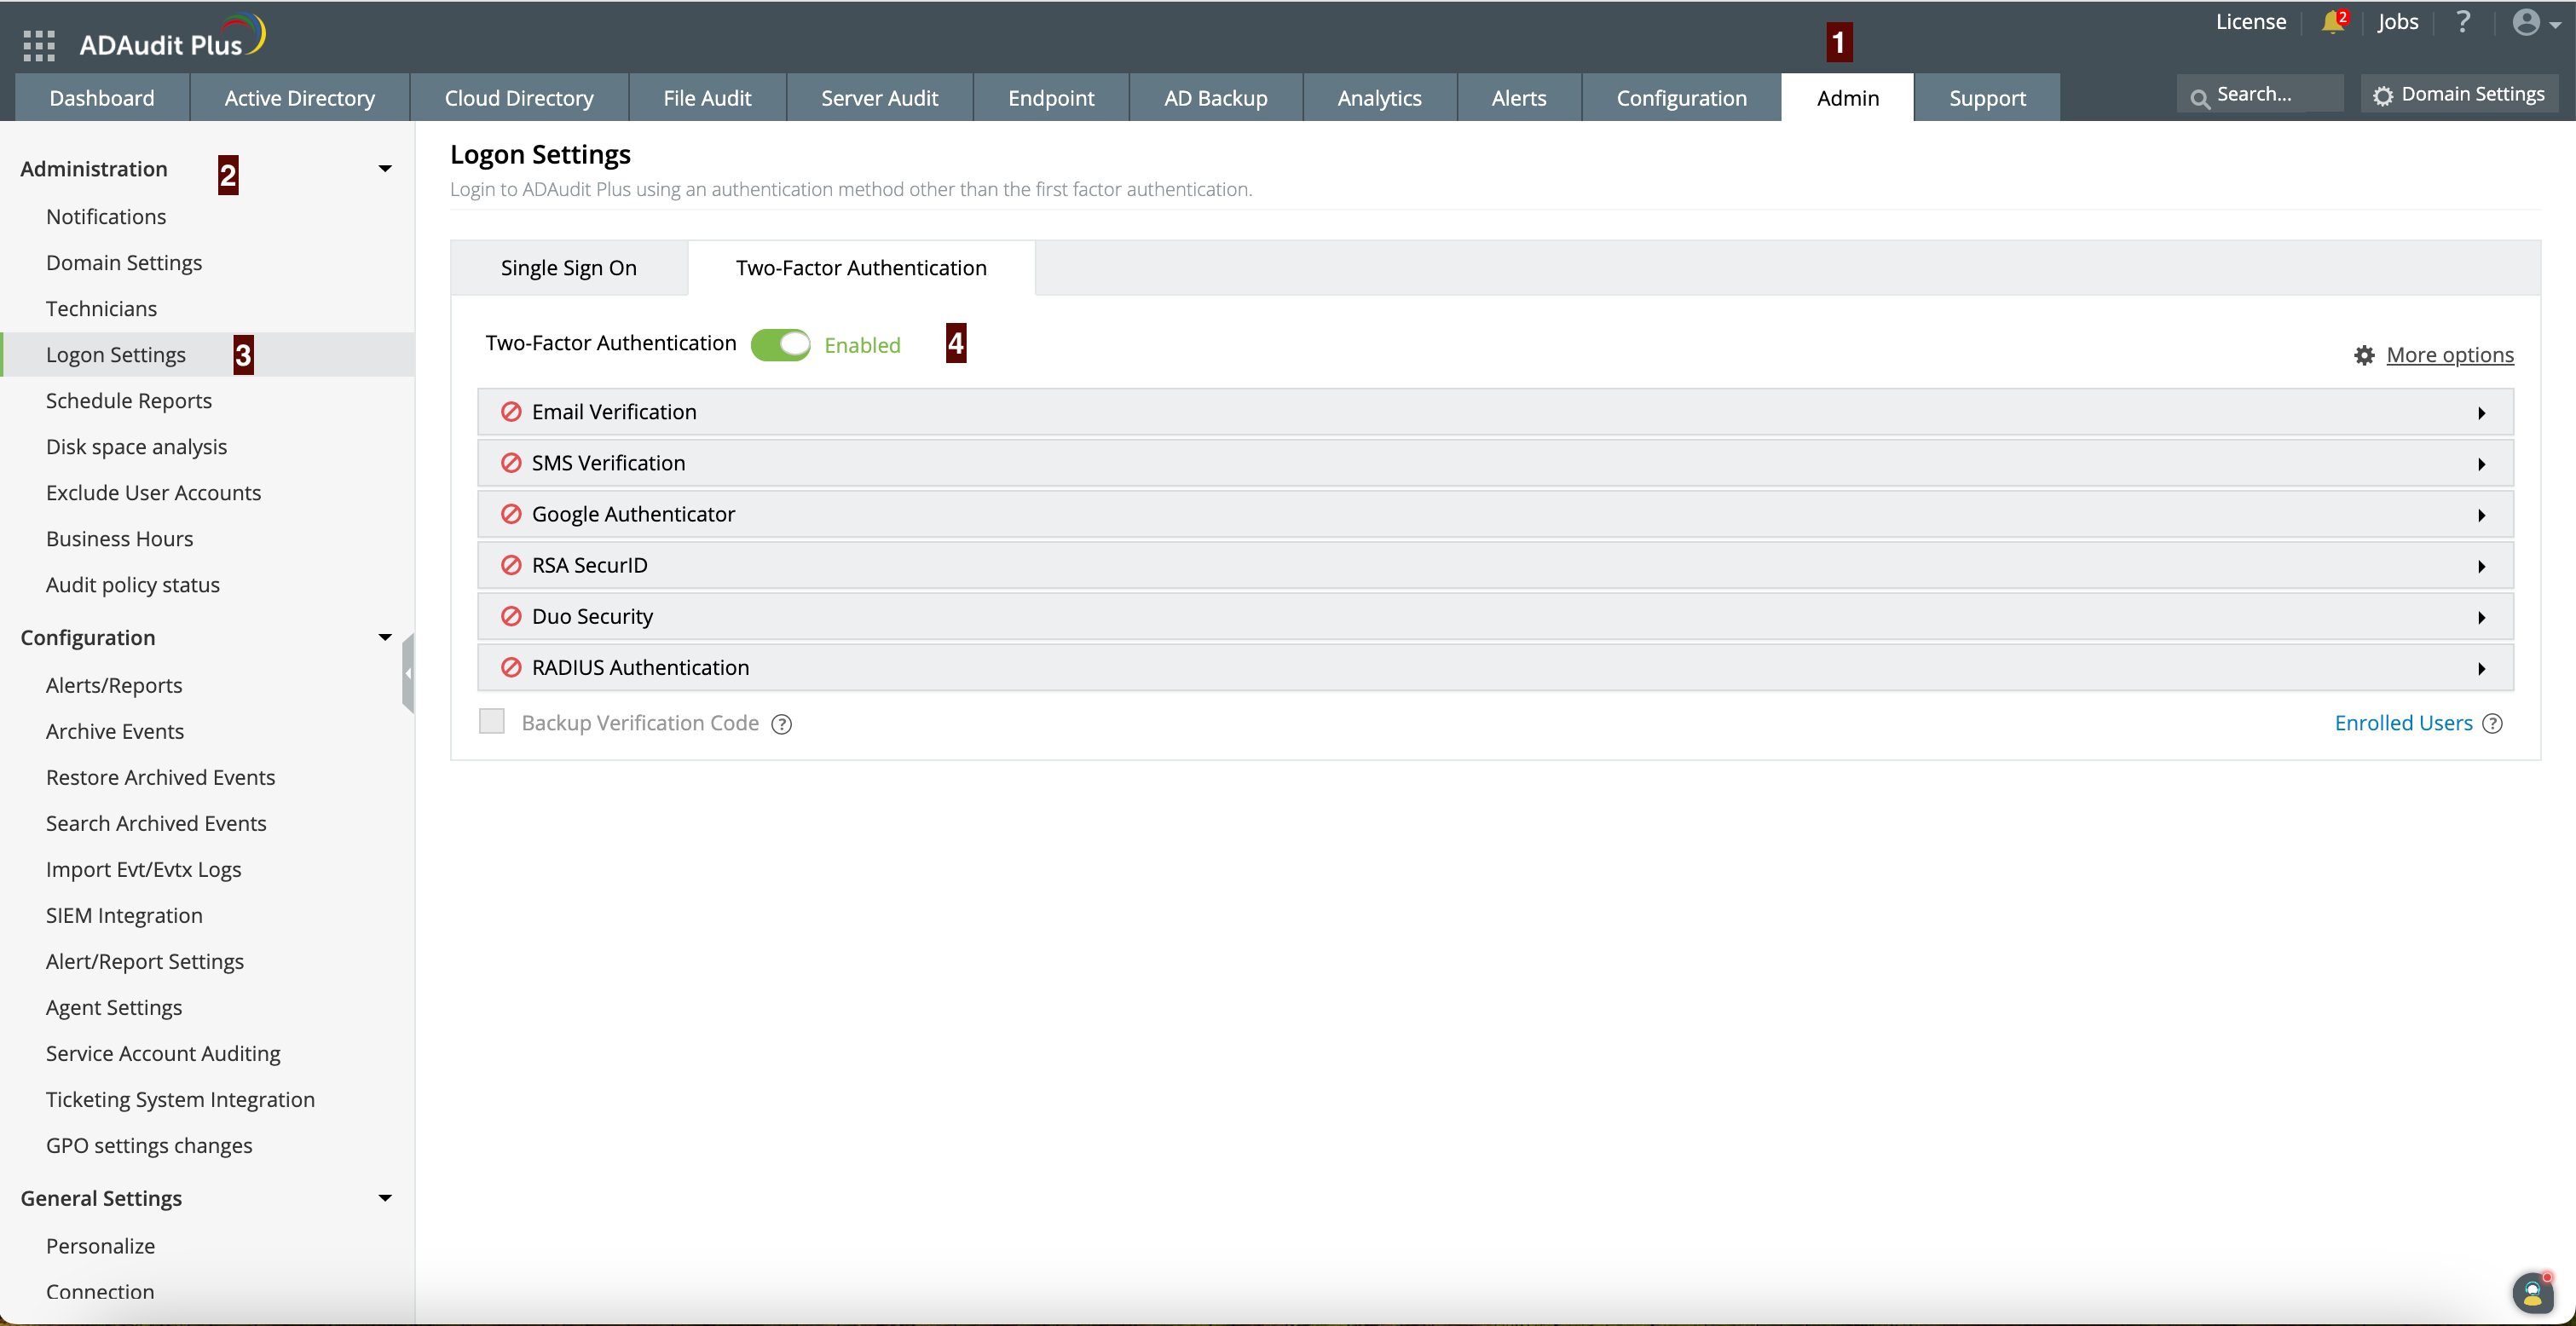Click help icon next to Enrolled Users
Viewport: 2576px width, 1326px height.
[2493, 723]
